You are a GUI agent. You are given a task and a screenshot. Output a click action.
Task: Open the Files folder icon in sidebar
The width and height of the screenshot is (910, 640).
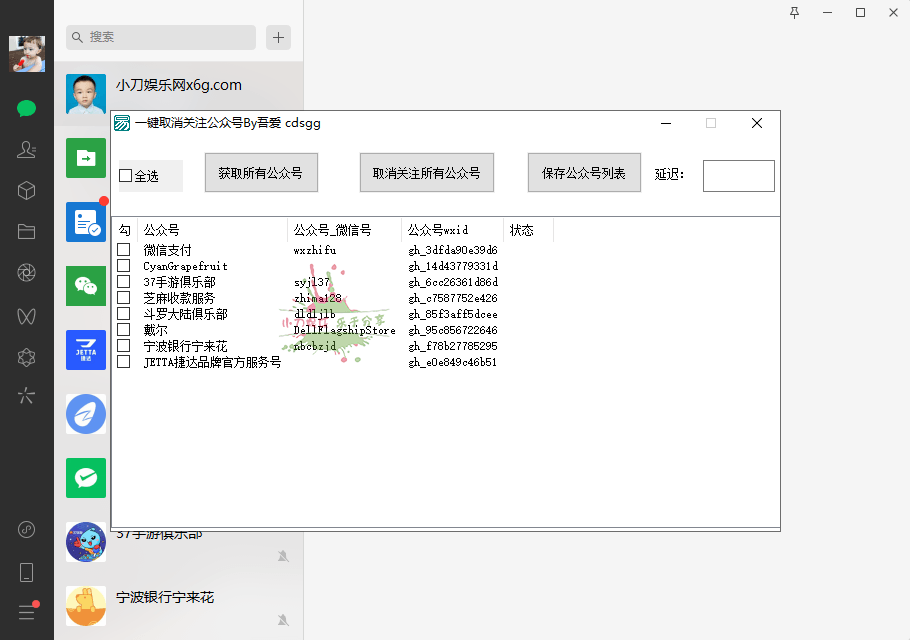click(x=27, y=231)
